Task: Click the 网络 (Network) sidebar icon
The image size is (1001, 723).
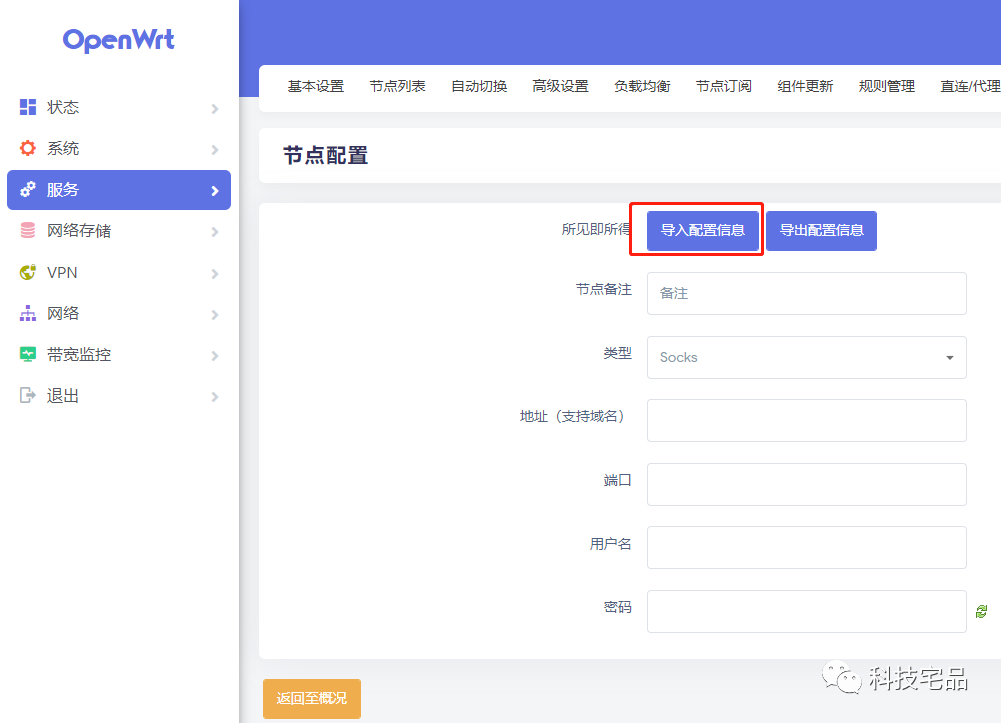Action: (x=28, y=313)
